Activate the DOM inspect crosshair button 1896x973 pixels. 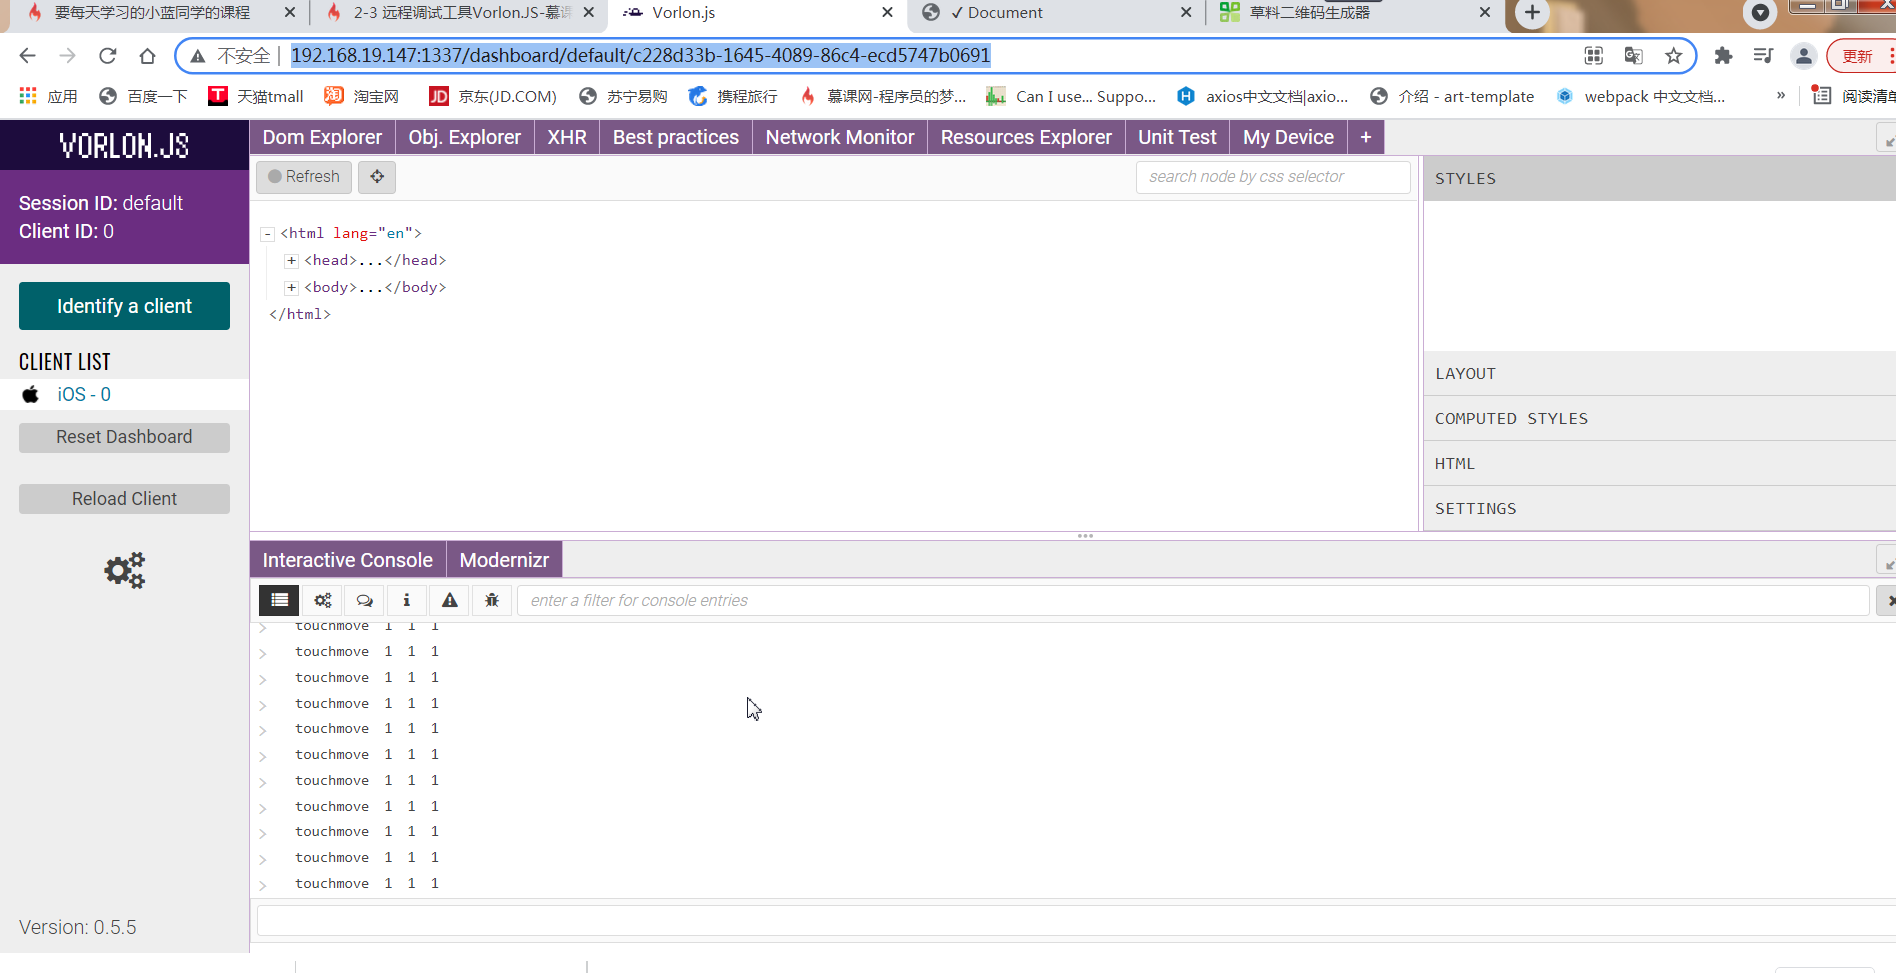(x=377, y=177)
